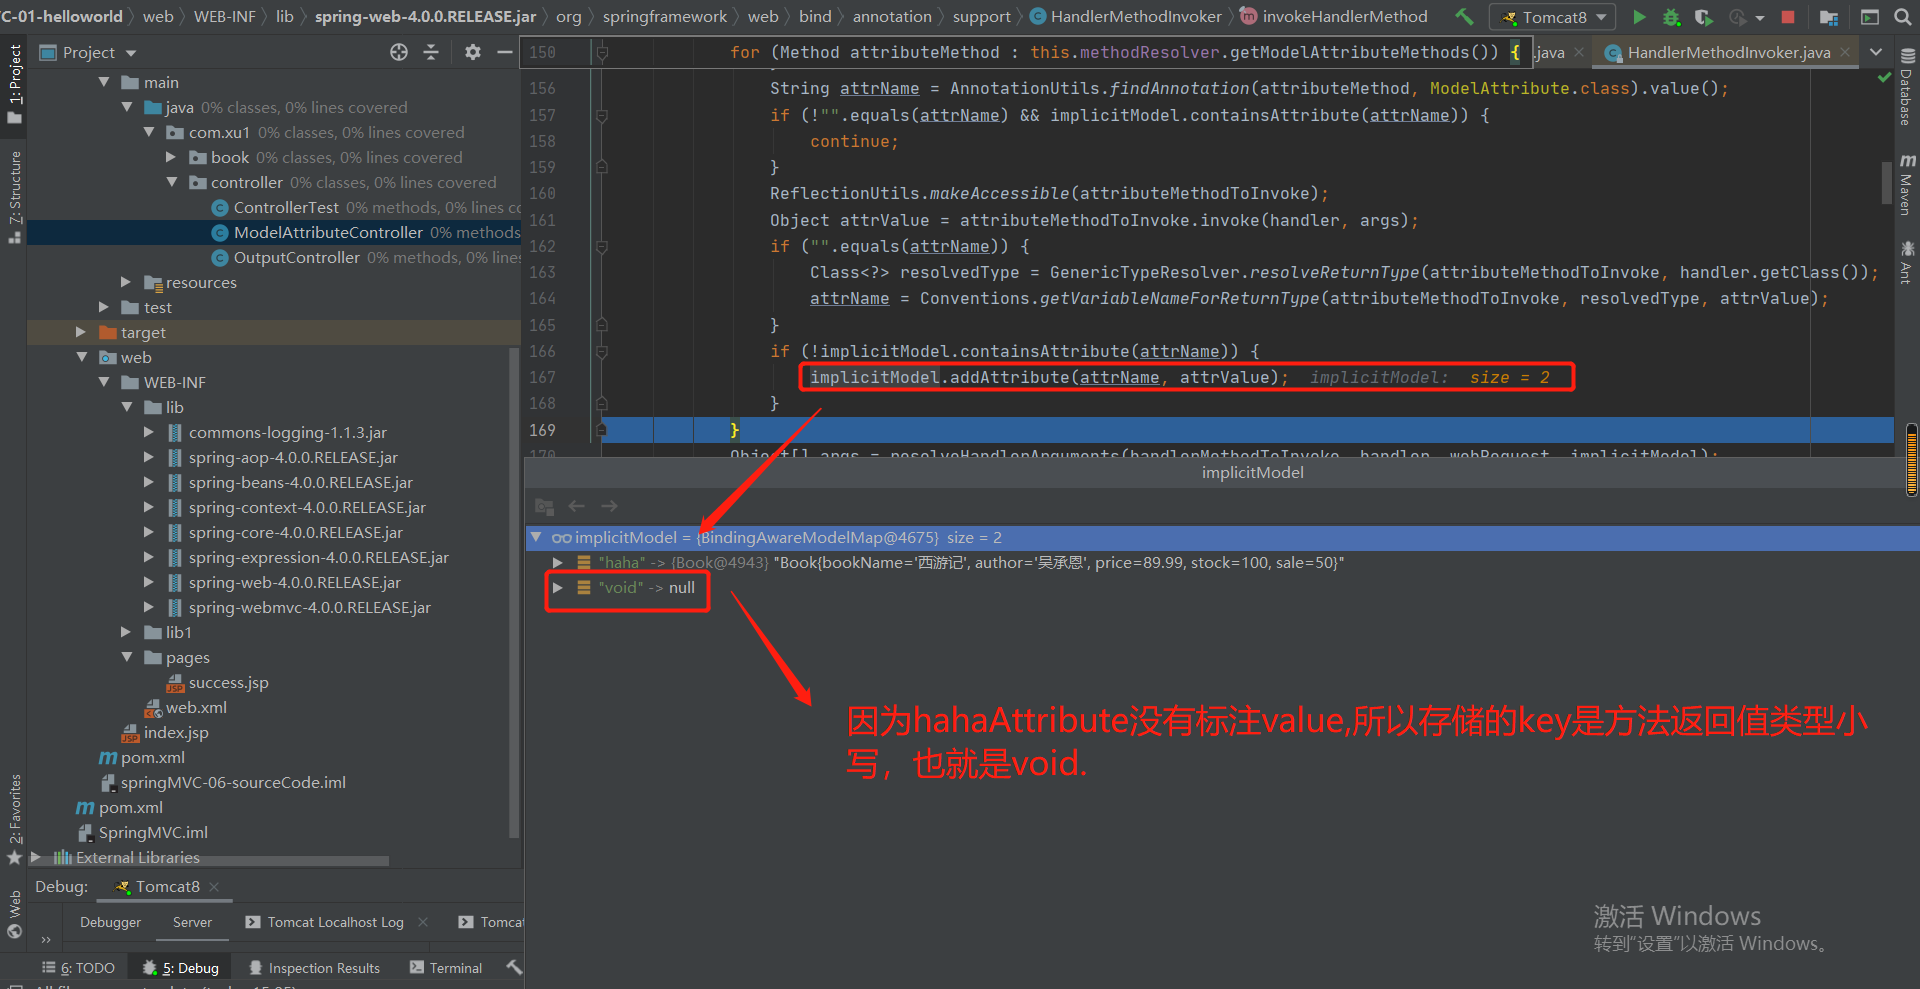
Task: Expand External Libraries node
Action: coord(36,857)
